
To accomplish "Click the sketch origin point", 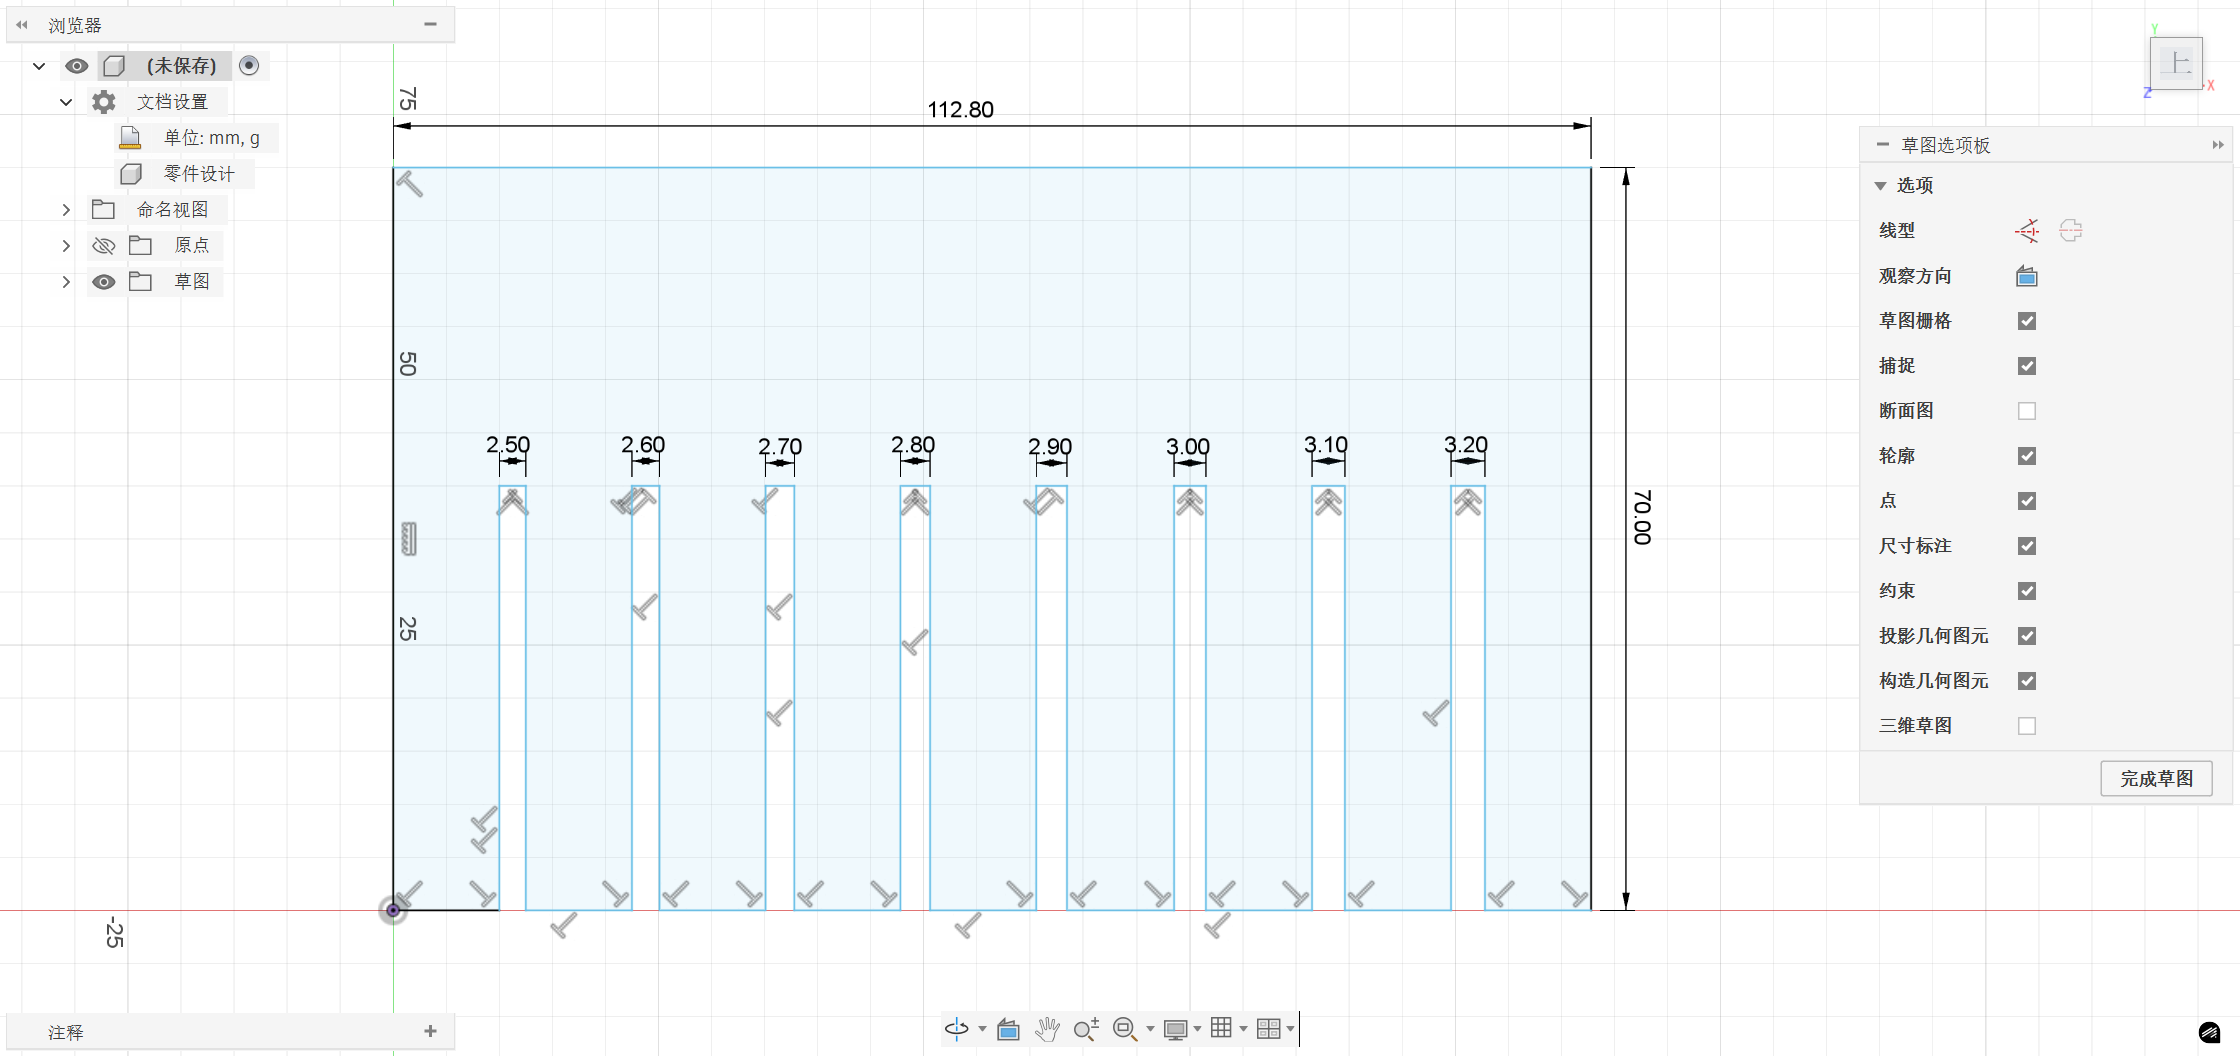I will coord(393,910).
